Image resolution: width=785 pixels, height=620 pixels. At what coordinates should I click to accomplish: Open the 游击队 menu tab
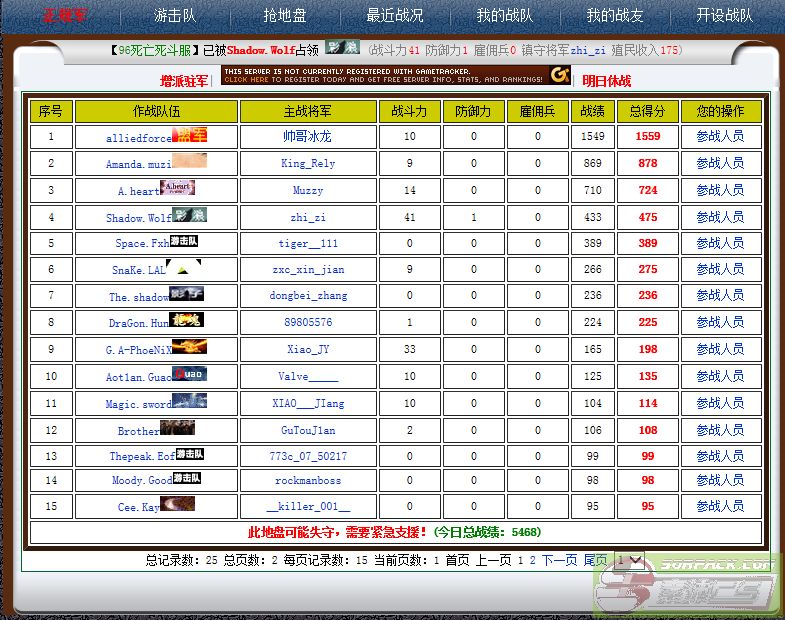(x=175, y=16)
